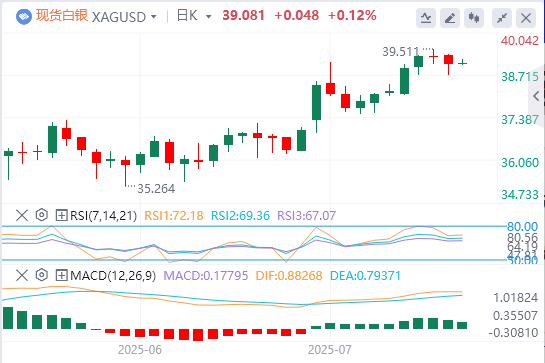Close the chart with top X icon
This screenshot has width=545, height=363.
[x=526, y=18]
